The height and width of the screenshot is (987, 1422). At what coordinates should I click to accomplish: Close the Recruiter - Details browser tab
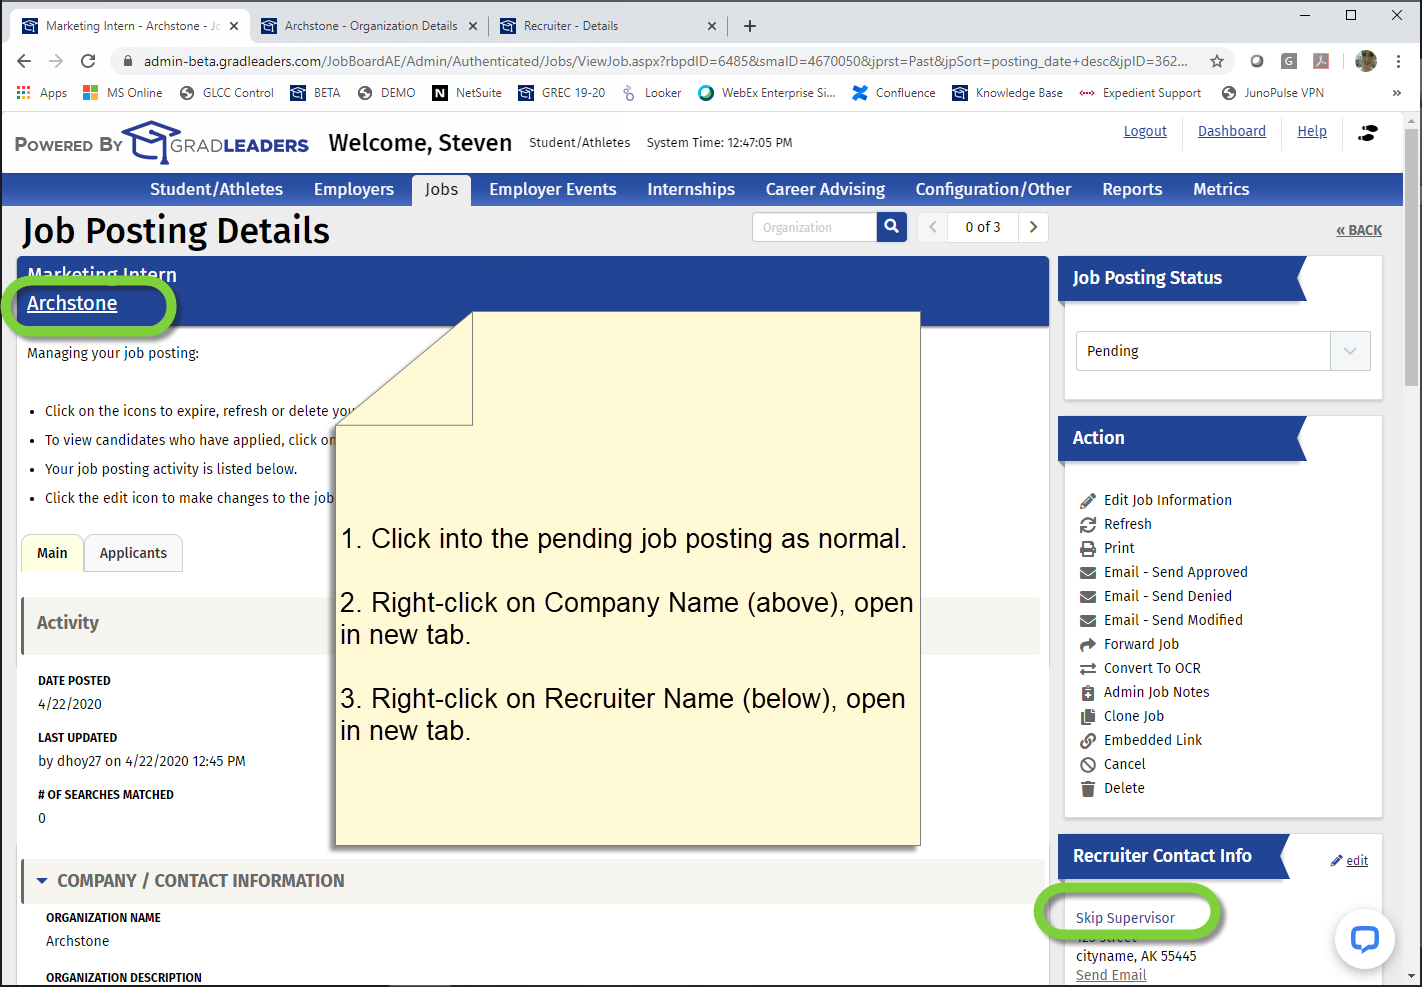[x=712, y=26]
